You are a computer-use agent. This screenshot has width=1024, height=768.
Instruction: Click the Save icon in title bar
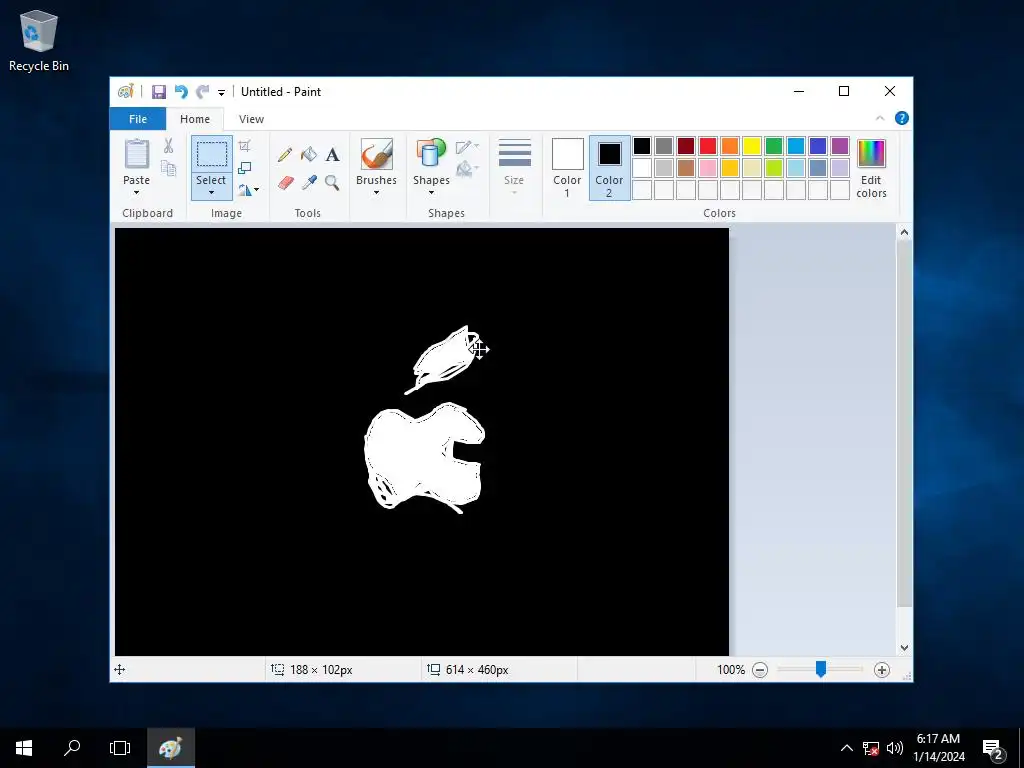point(159,92)
